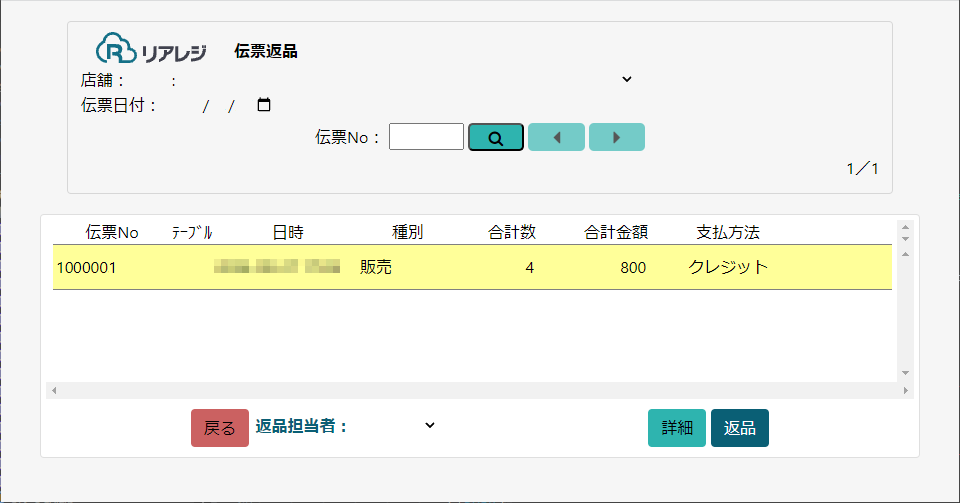Click the magnifier search button
The image size is (960, 503).
[x=495, y=137]
